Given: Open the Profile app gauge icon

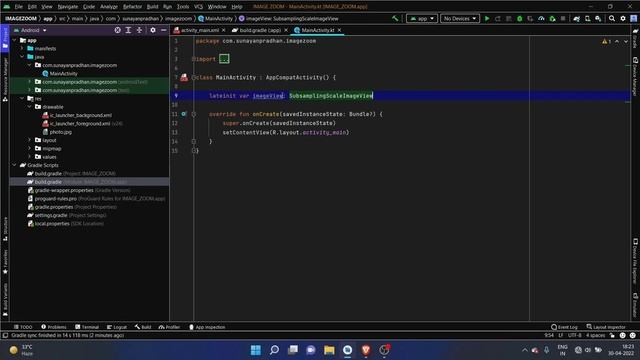Looking at the screenshot, I should click(x=541, y=18).
